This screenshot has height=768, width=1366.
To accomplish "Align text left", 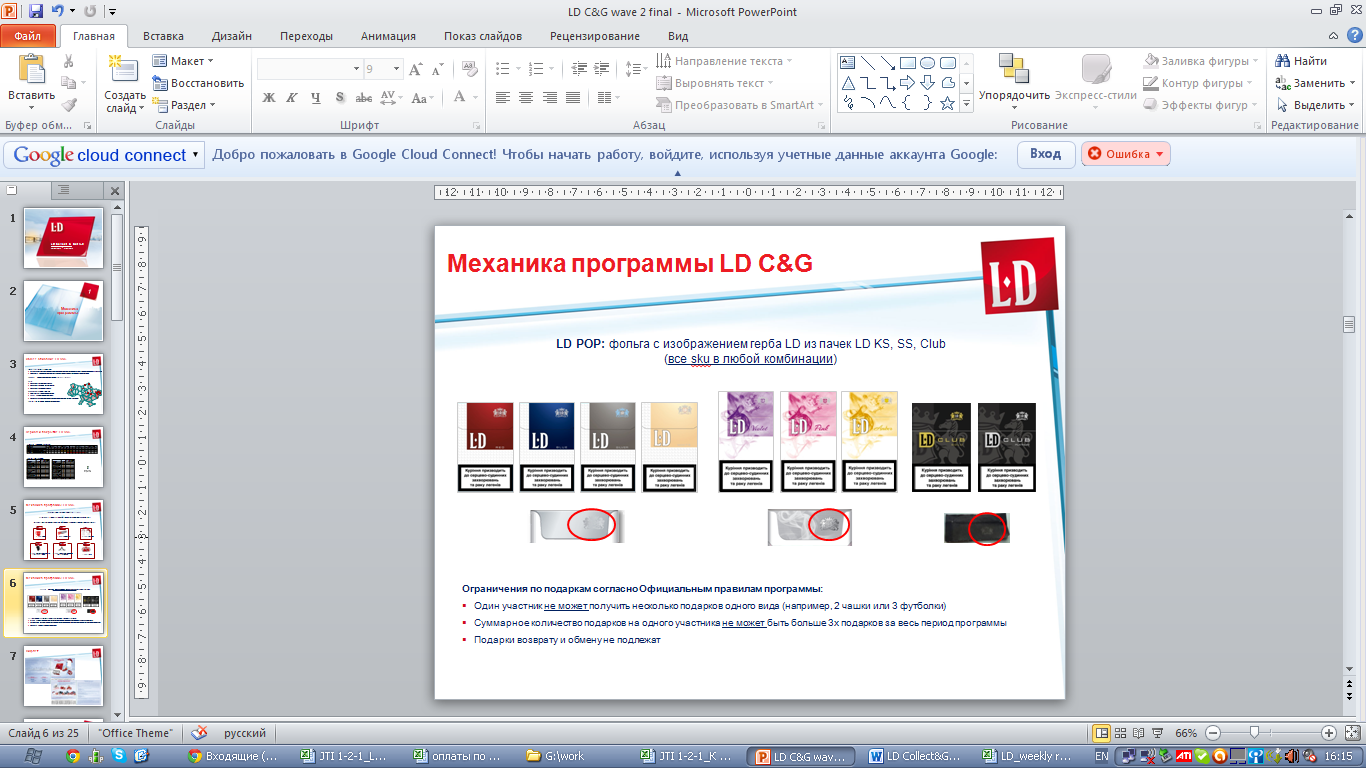I will point(502,98).
